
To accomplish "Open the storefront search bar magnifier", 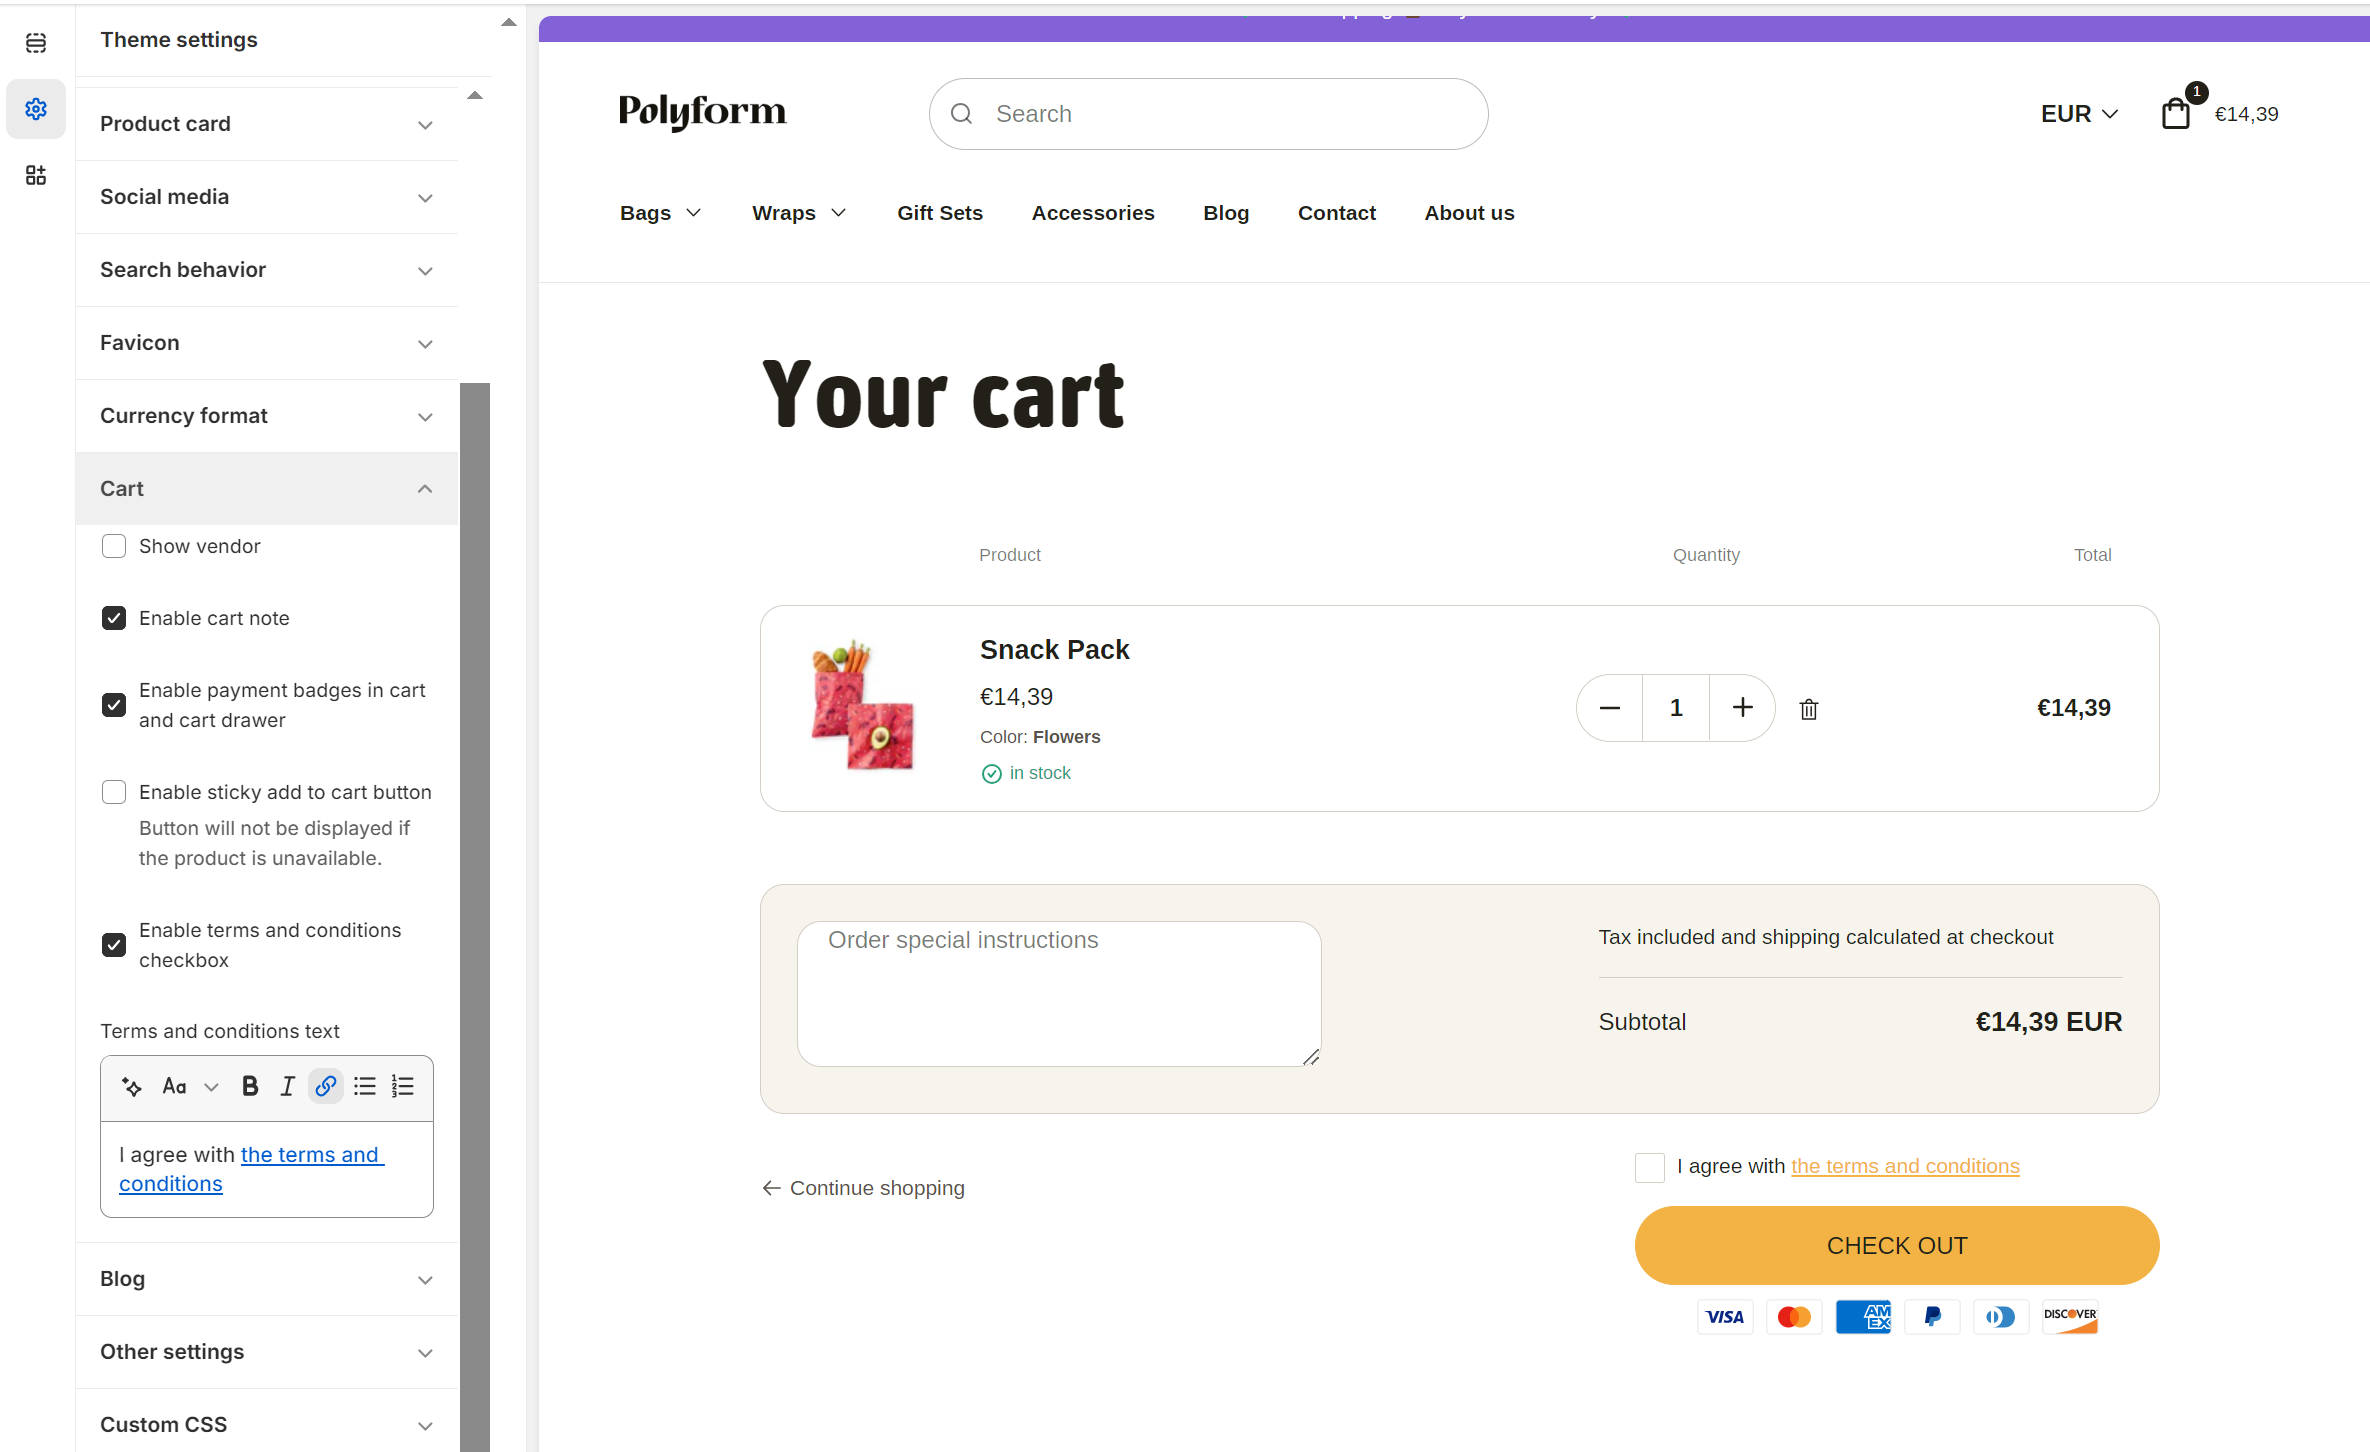I will [x=961, y=113].
